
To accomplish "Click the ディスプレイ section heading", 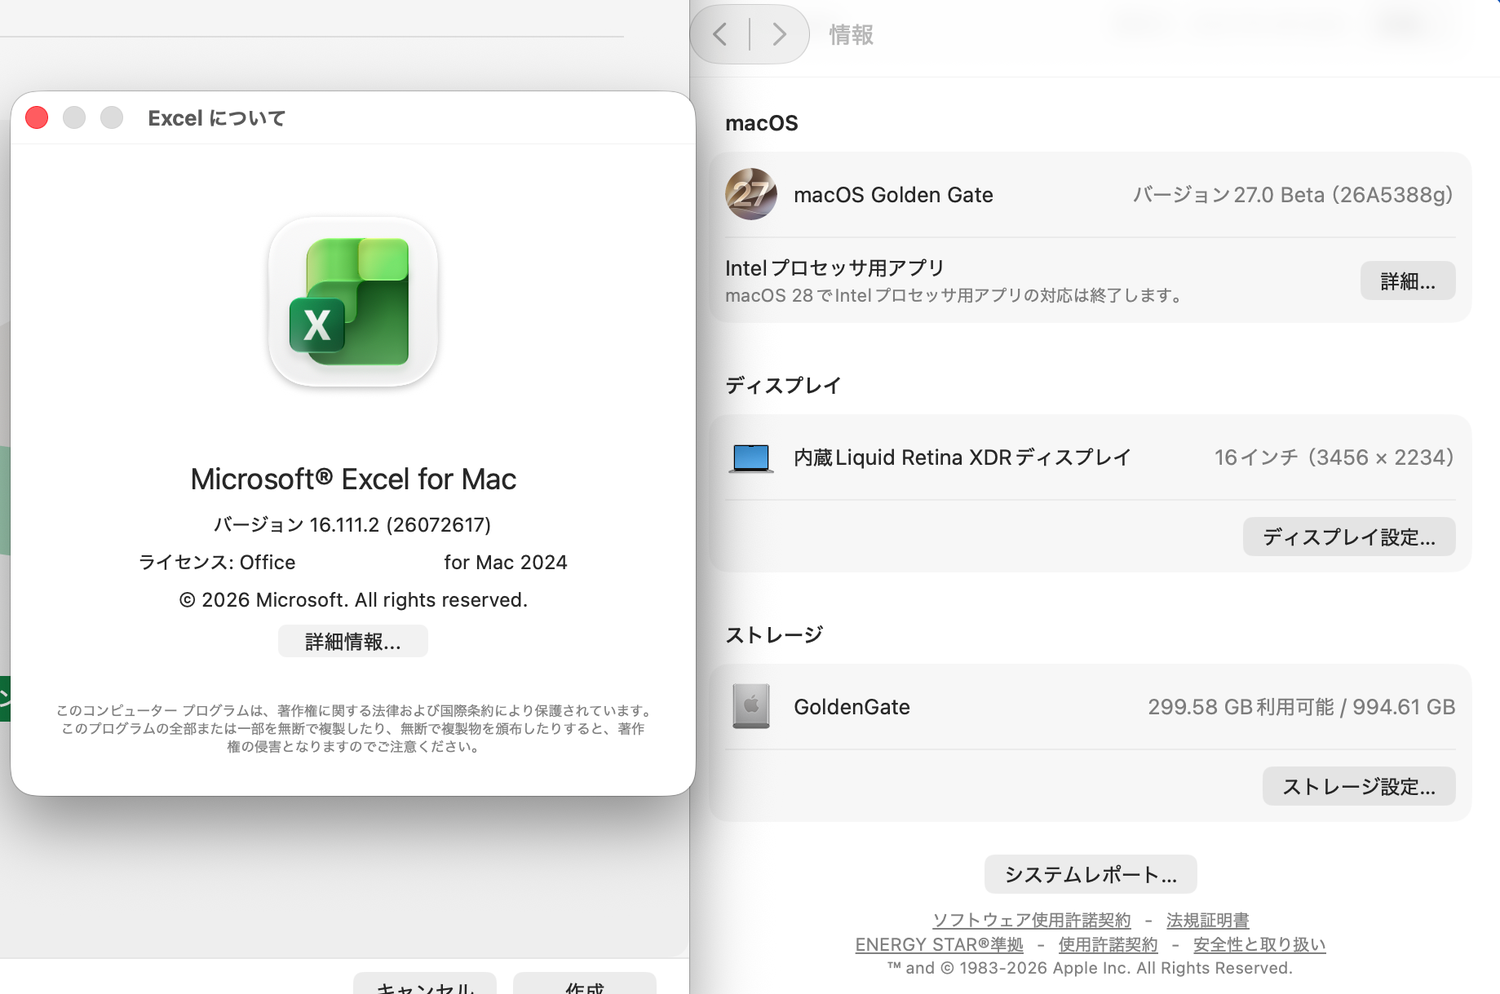I will tap(783, 385).
